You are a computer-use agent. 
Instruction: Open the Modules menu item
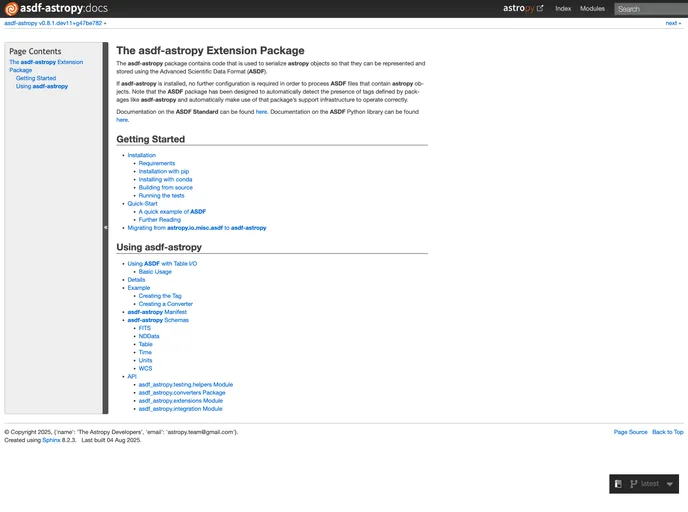coord(592,8)
